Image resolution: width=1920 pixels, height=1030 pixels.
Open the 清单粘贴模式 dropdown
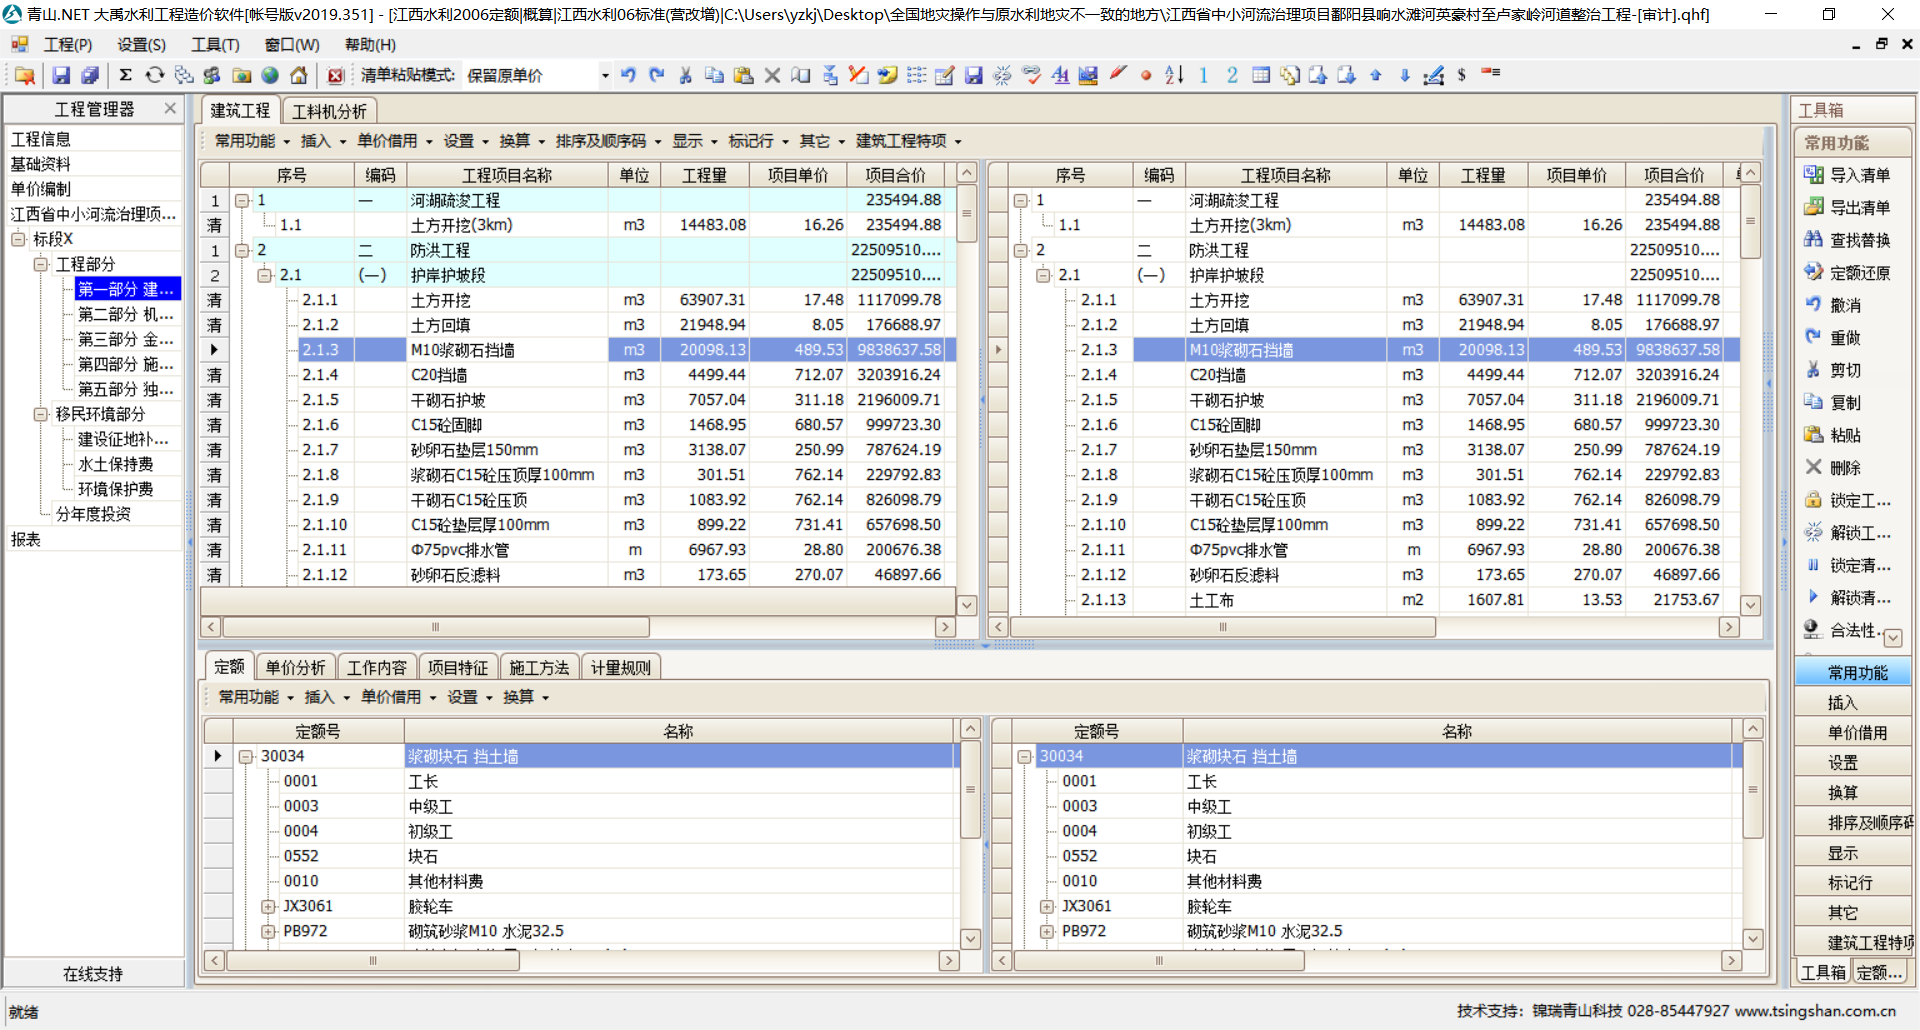[605, 76]
